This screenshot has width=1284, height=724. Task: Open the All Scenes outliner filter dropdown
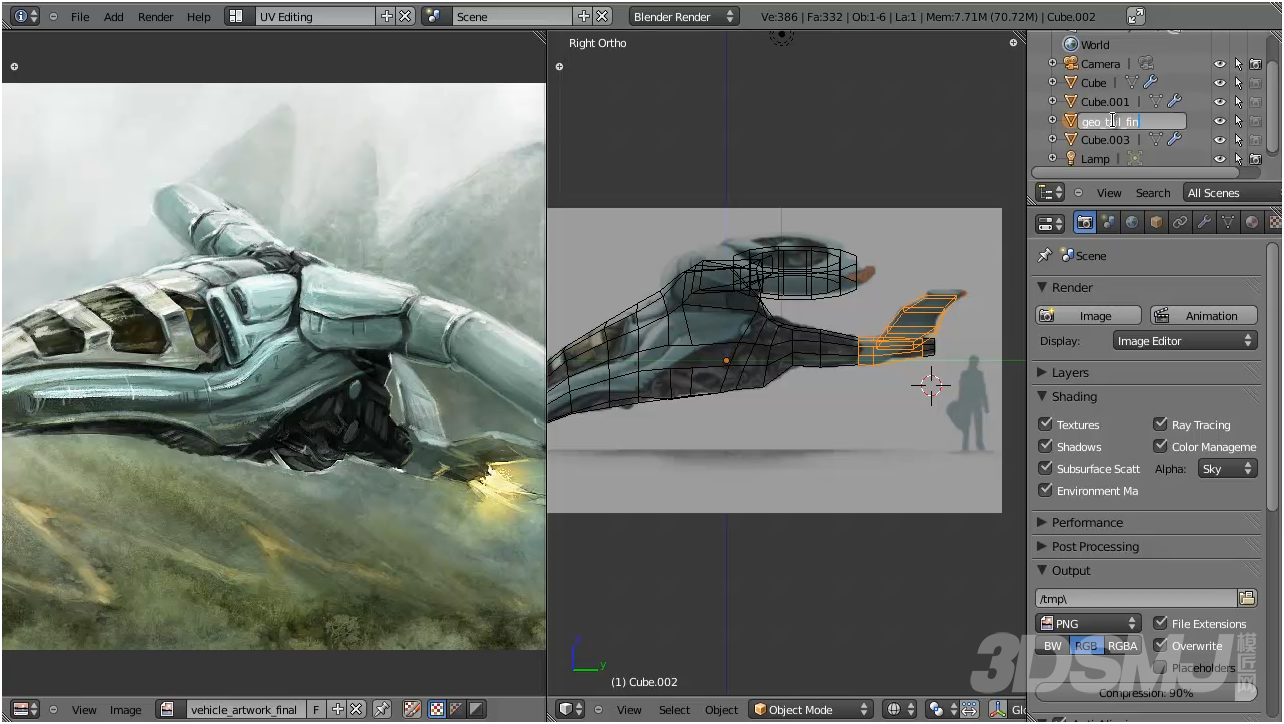pos(1232,192)
